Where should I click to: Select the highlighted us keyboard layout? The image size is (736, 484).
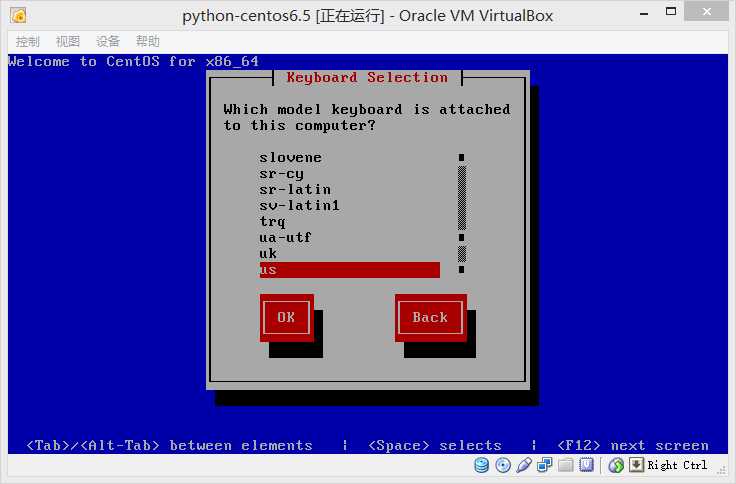tap(350, 270)
